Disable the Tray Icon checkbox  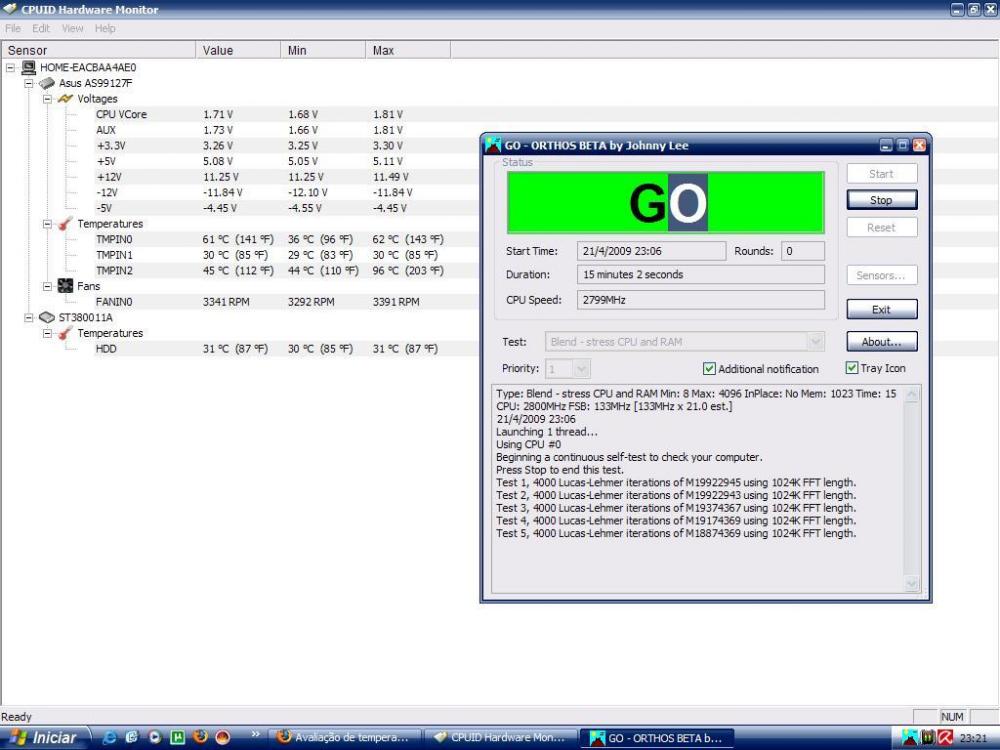852,368
